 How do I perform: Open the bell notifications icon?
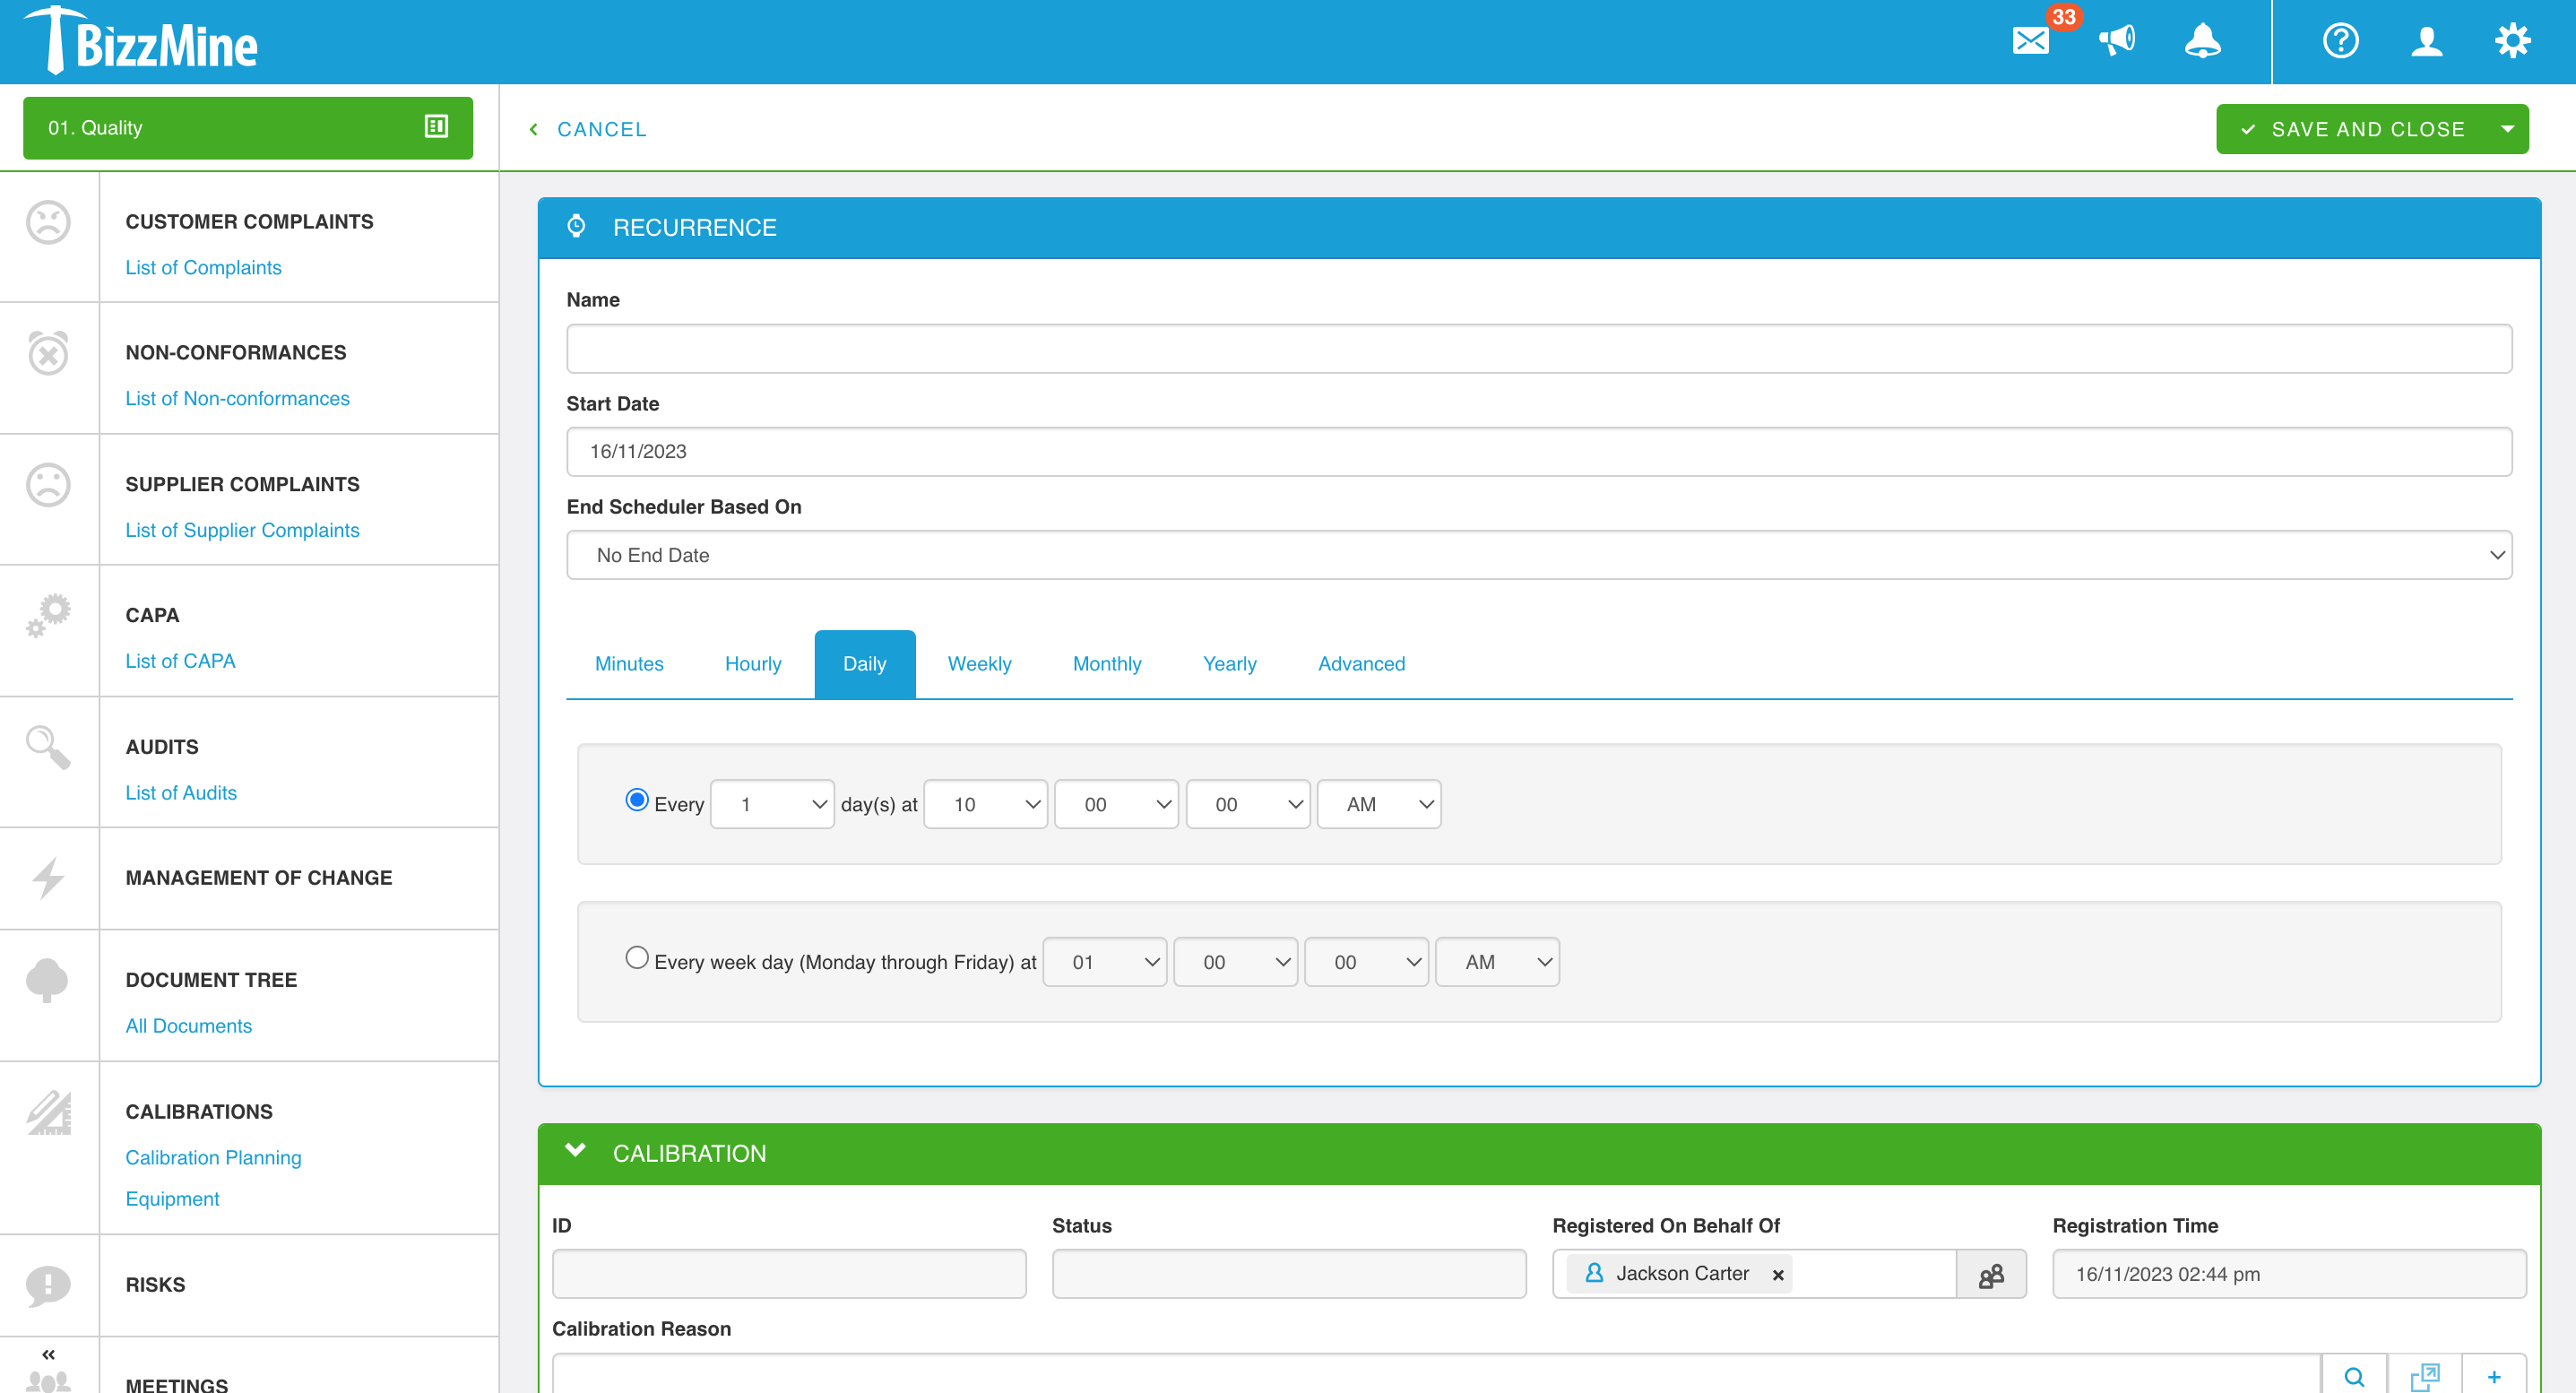tap(2202, 41)
